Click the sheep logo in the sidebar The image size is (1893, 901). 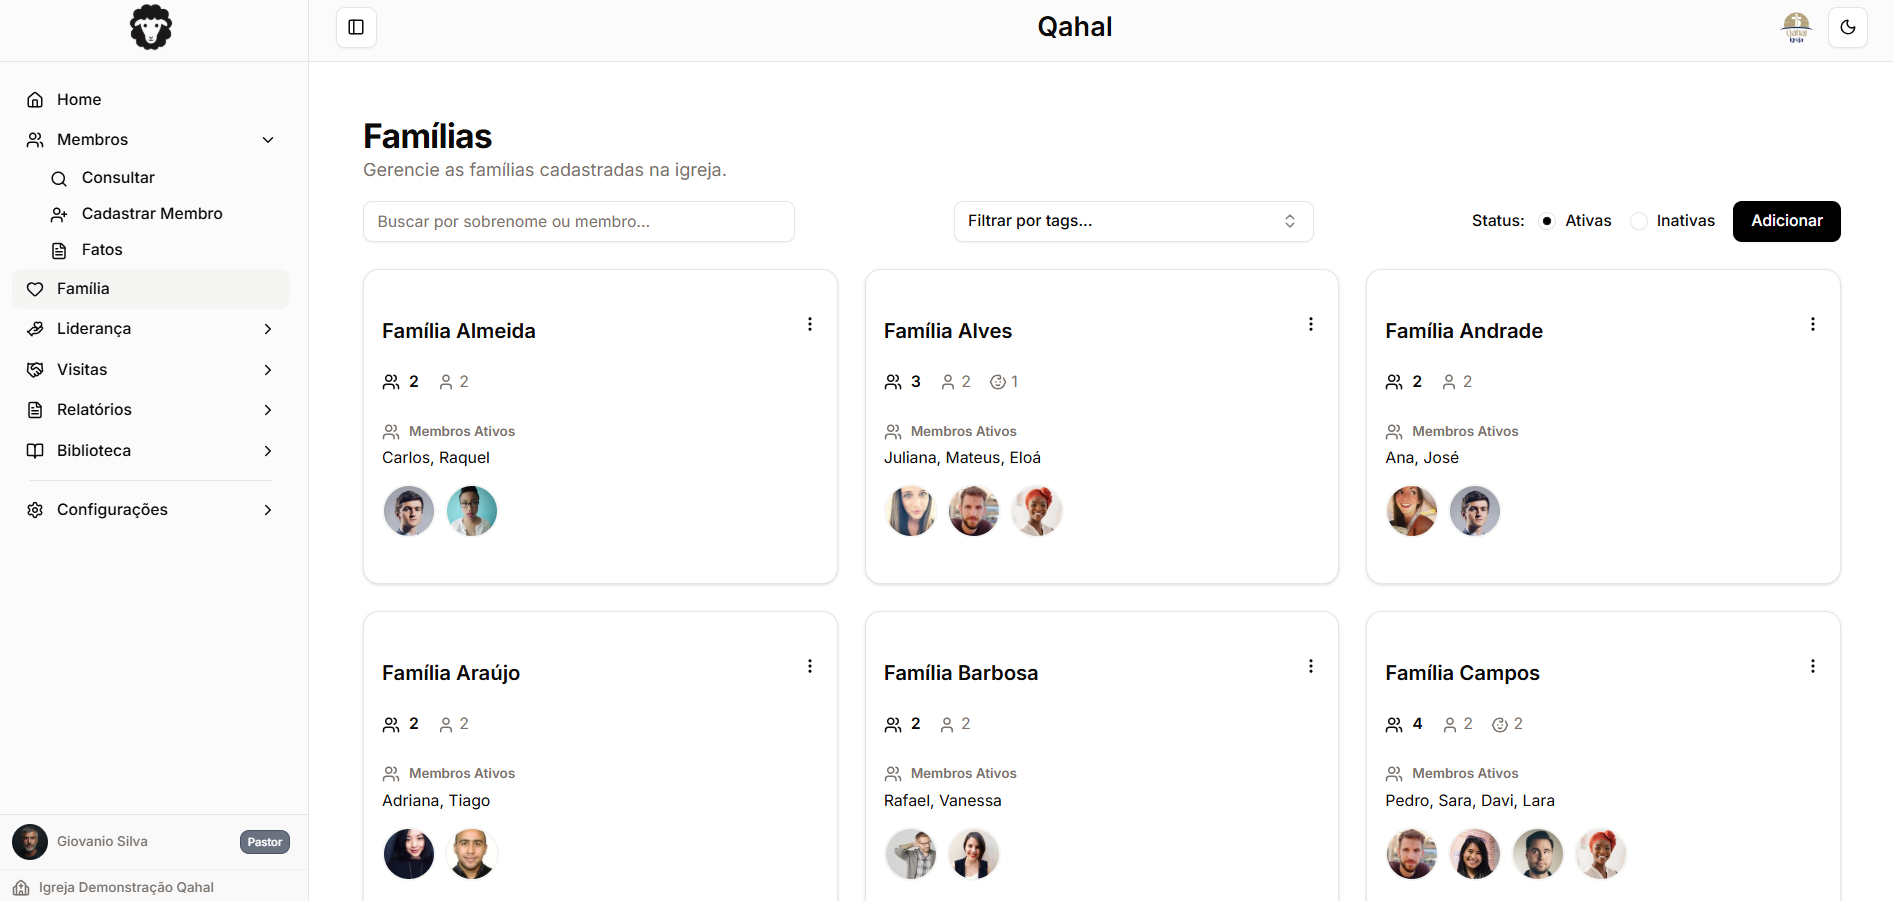click(150, 27)
